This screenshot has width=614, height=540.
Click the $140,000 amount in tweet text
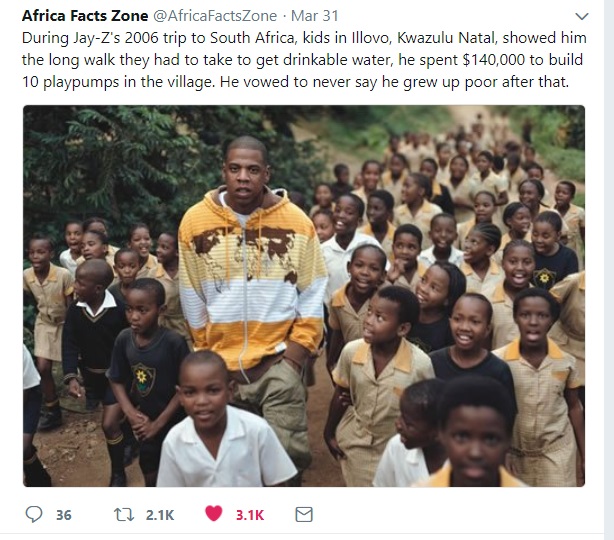click(493, 60)
